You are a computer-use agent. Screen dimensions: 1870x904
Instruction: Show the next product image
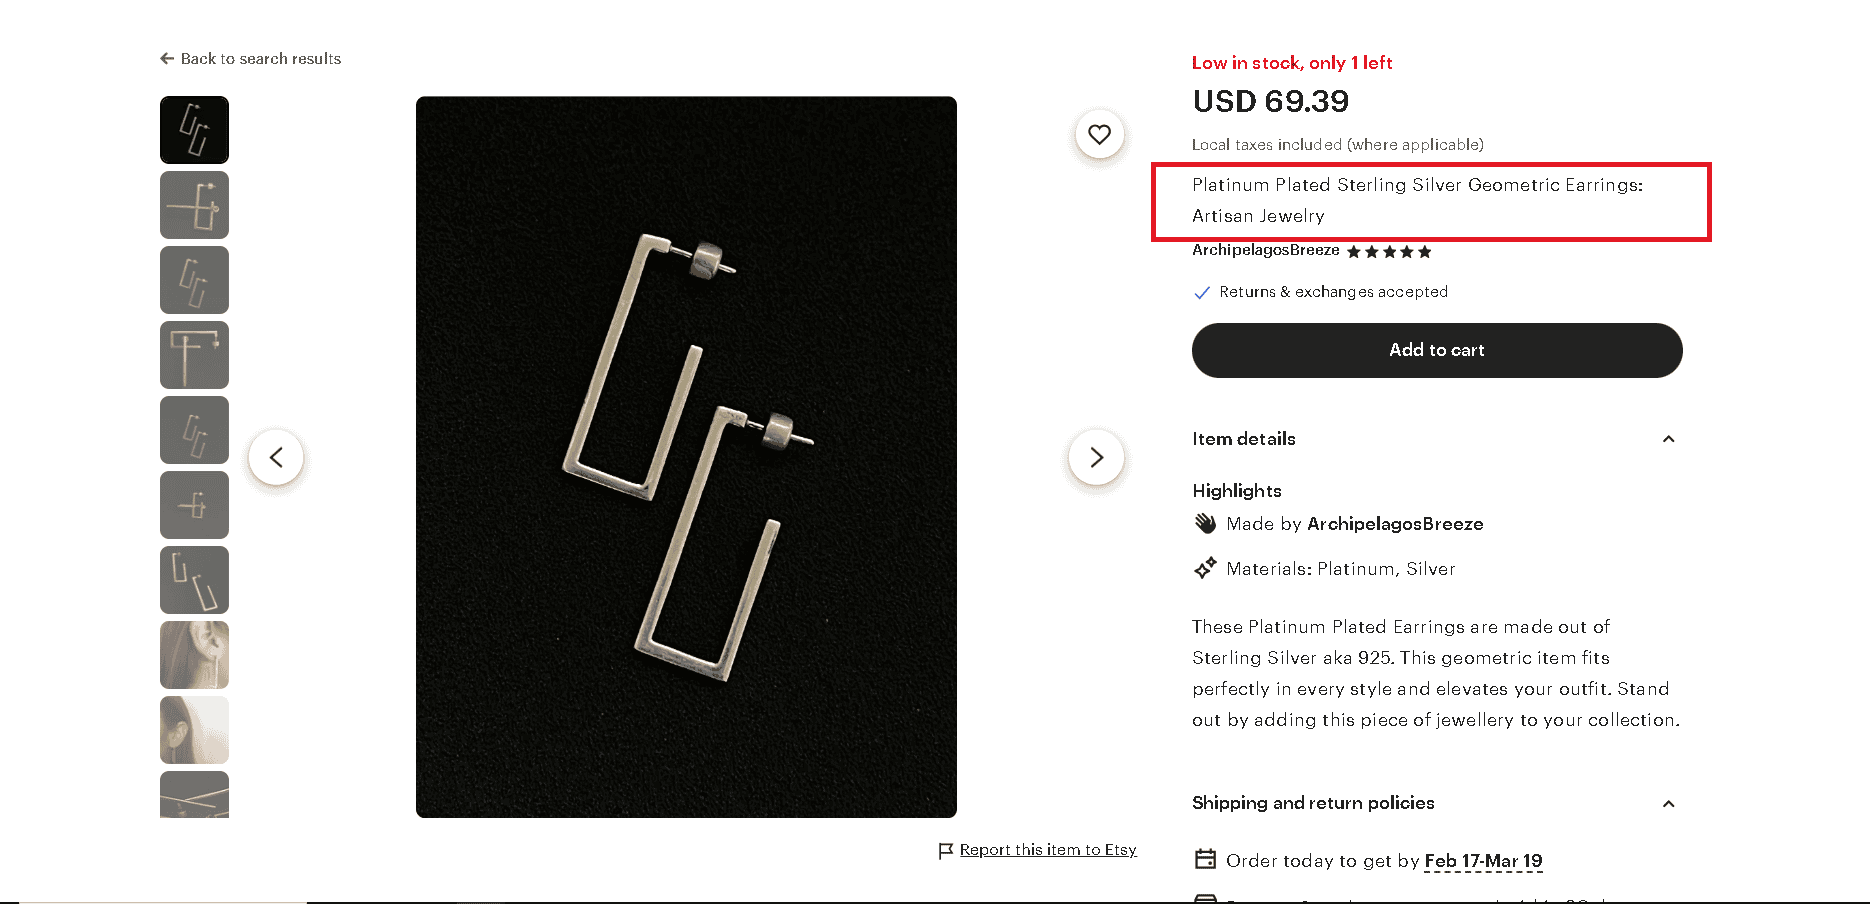pyautogui.click(x=1096, y=457)
